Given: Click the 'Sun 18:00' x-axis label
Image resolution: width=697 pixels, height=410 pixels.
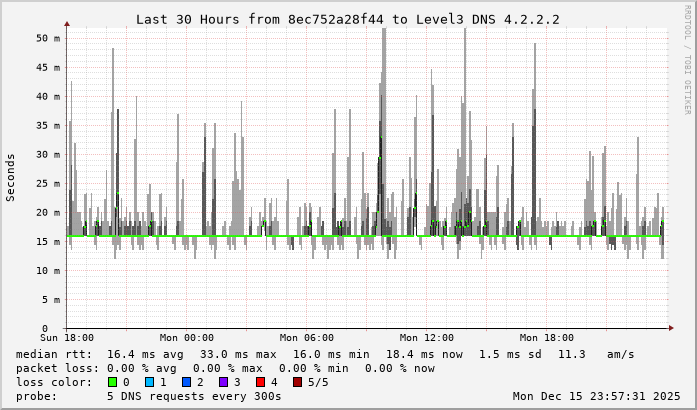Looking at the screenshot, I should coord(67,338).
